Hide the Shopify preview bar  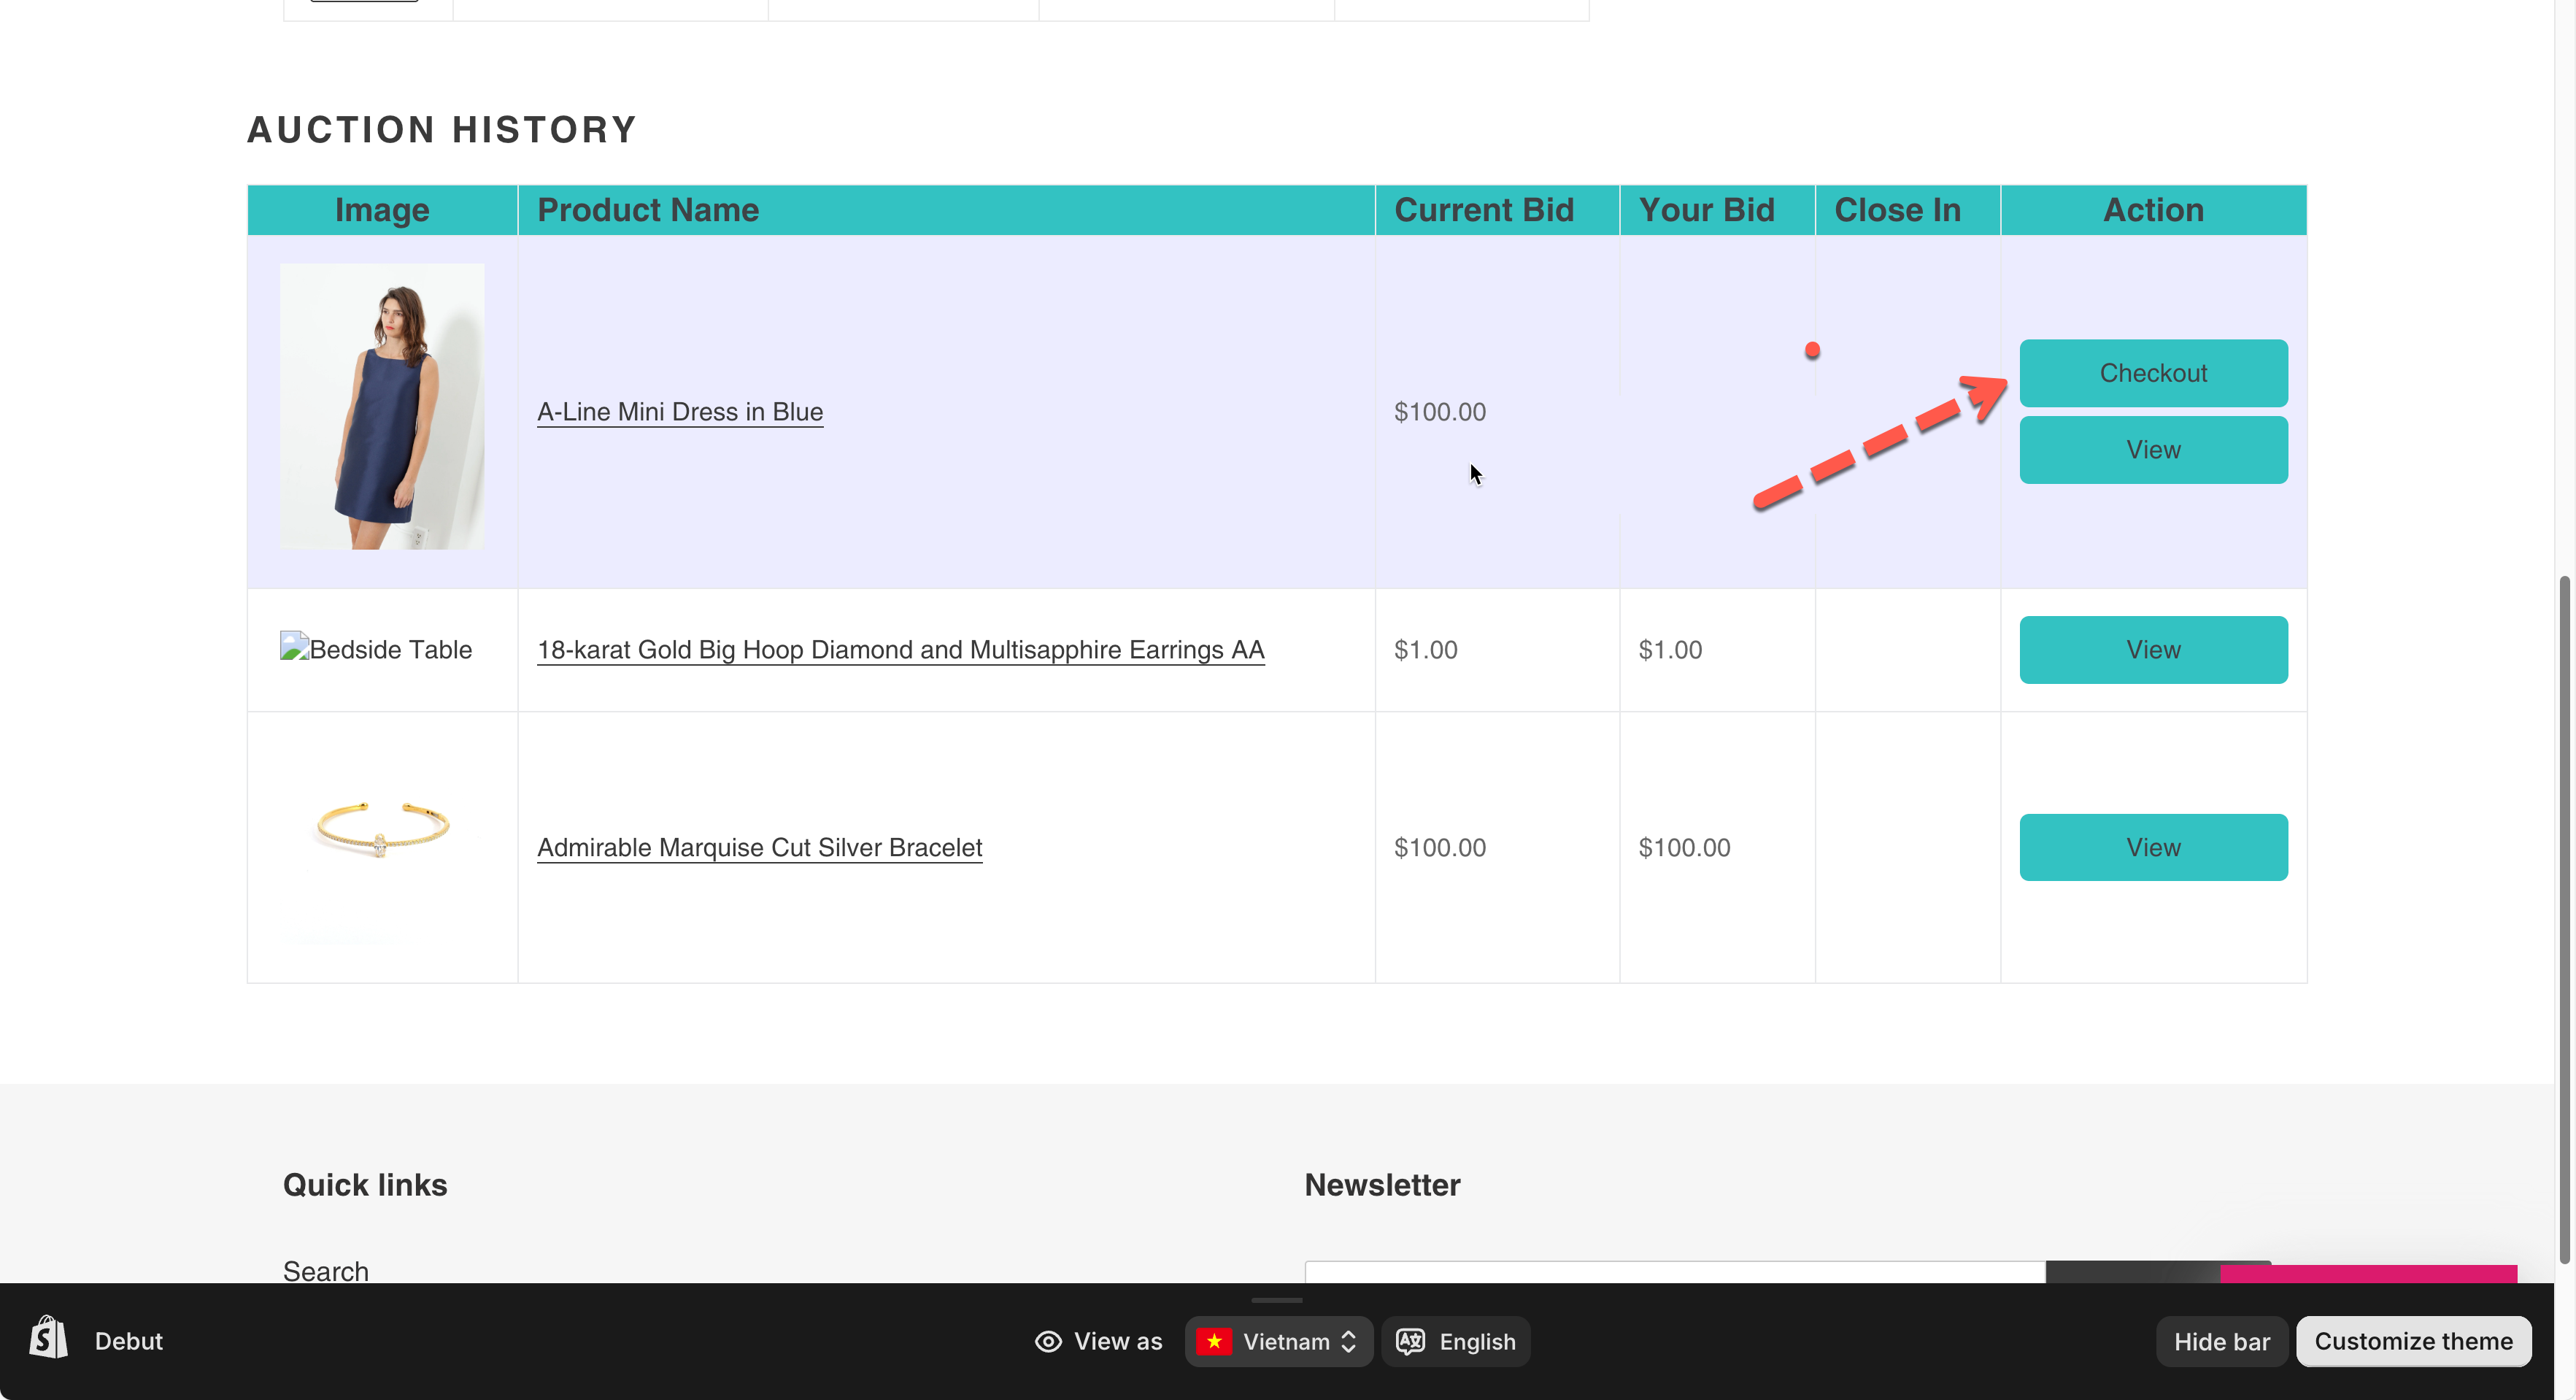pos(2221,1341)
